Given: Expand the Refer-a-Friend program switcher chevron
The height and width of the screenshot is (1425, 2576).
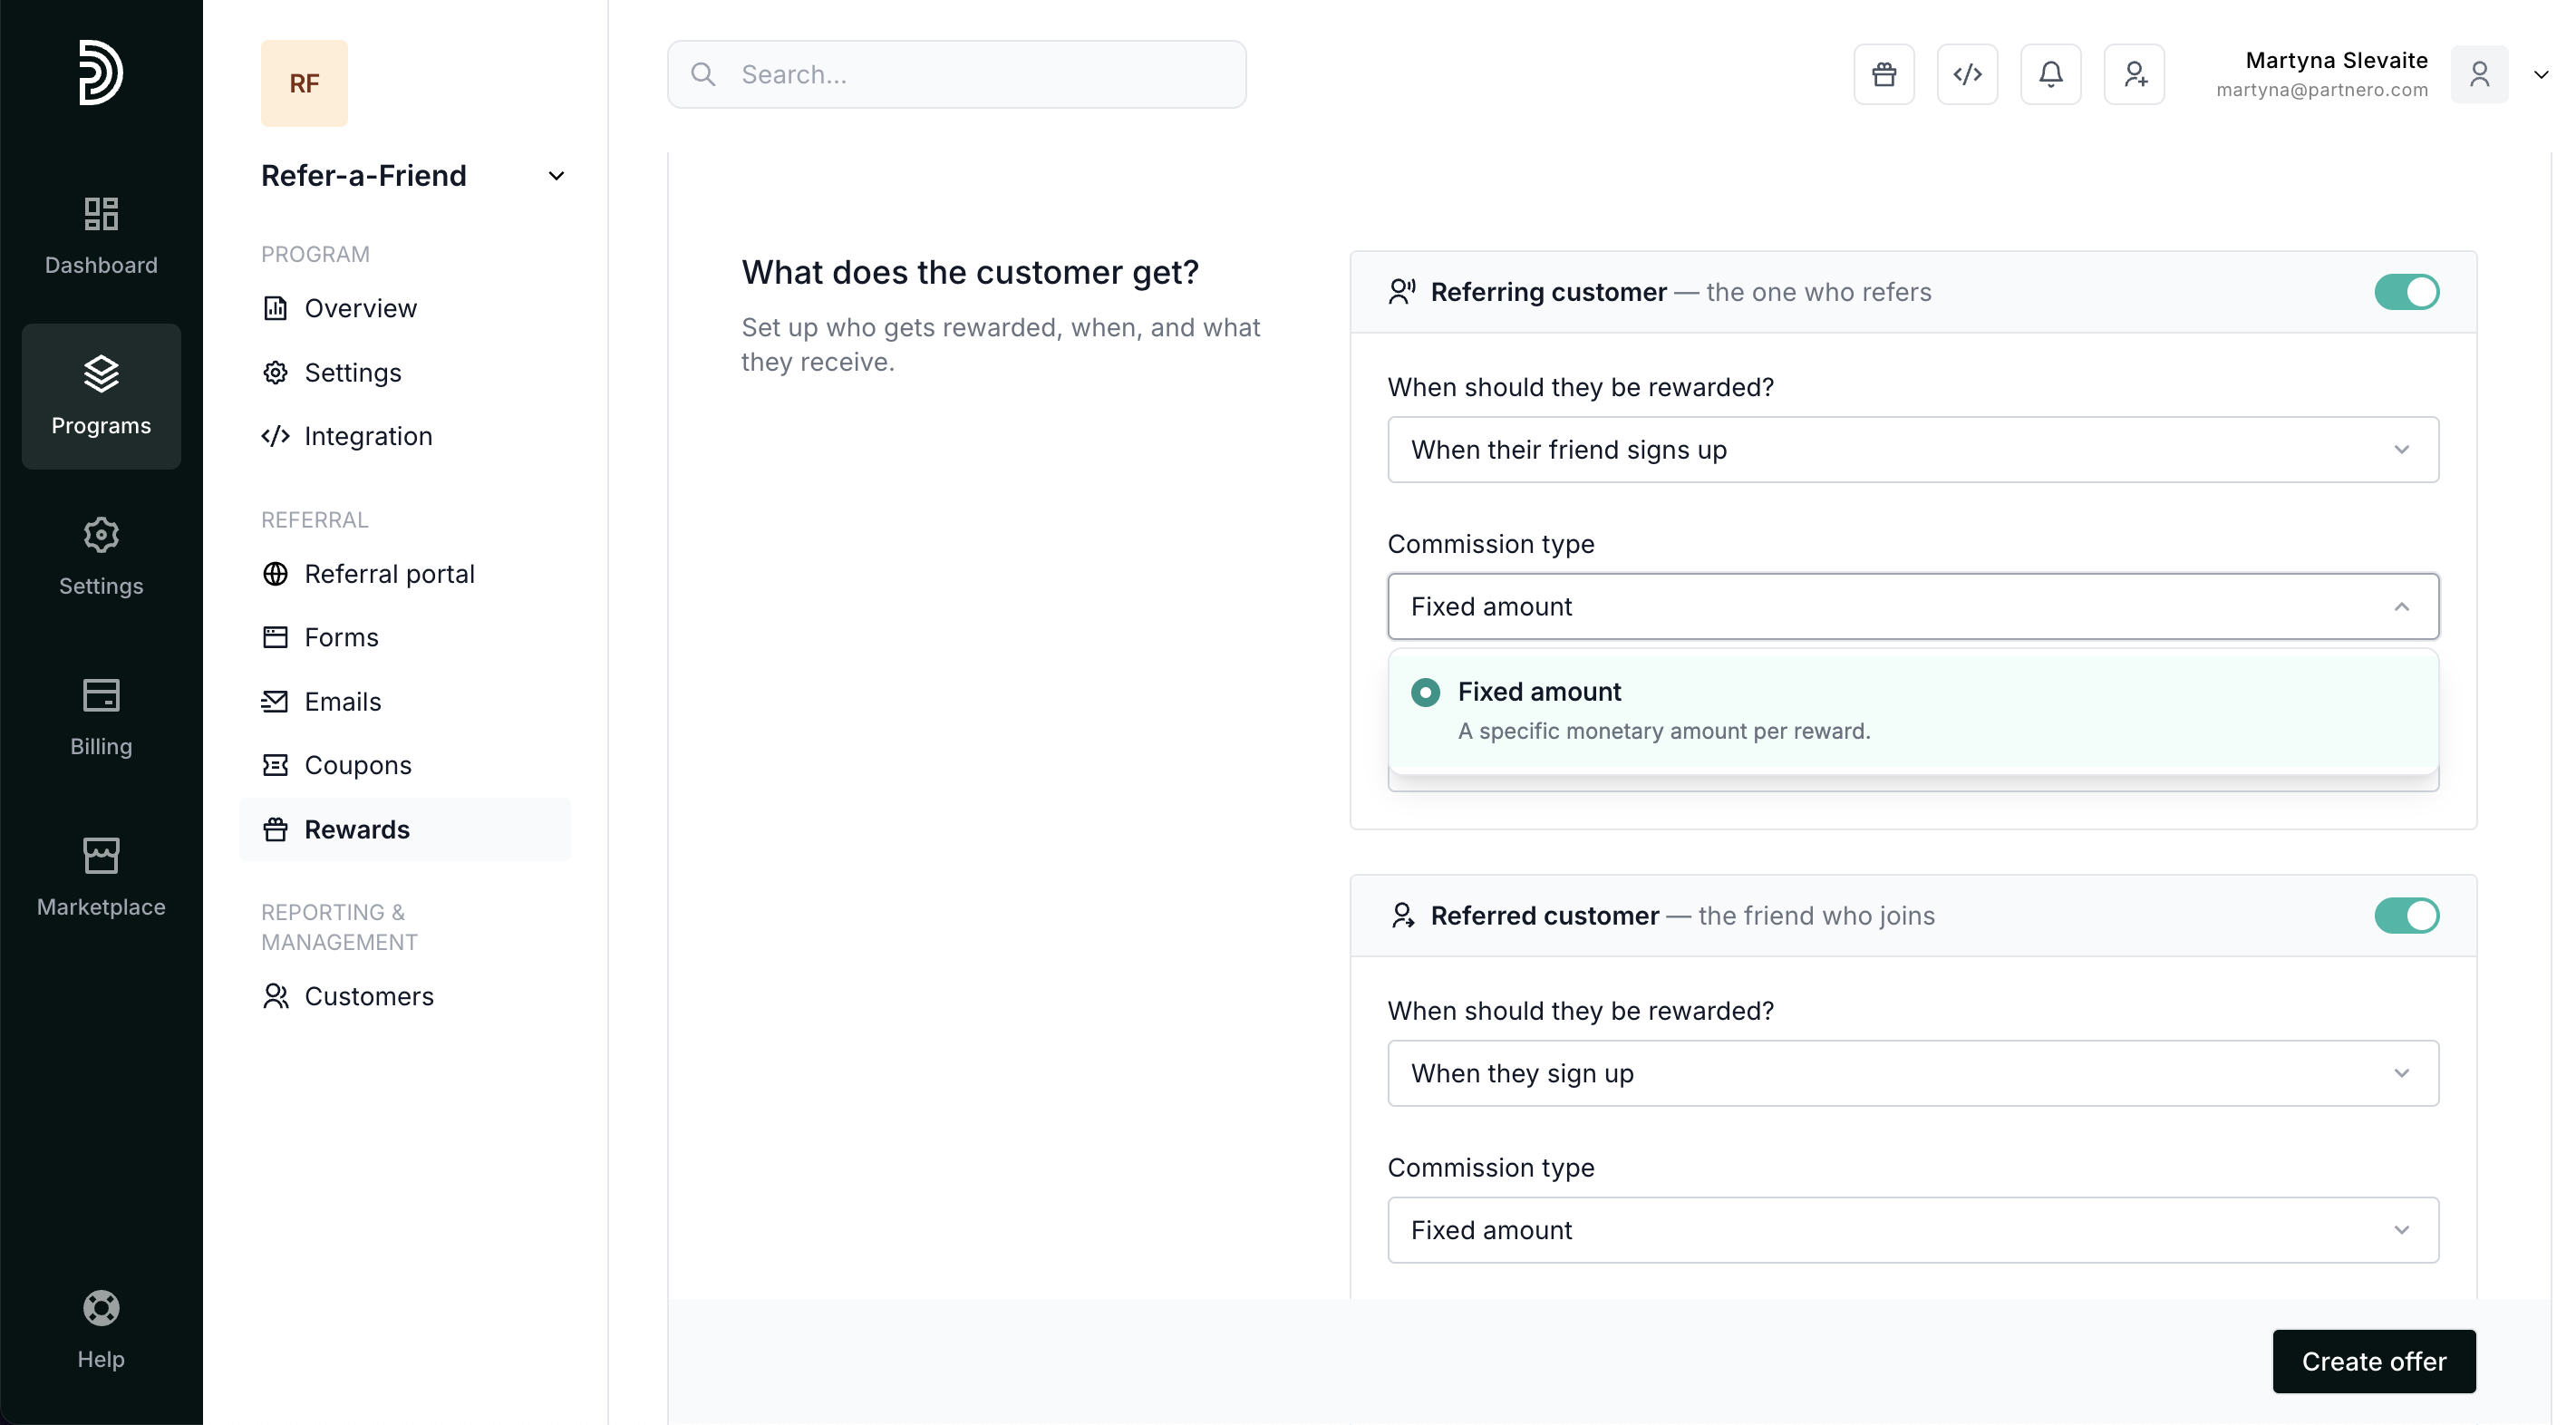Looking at the screenshot, I should click(x=556, y=176).
